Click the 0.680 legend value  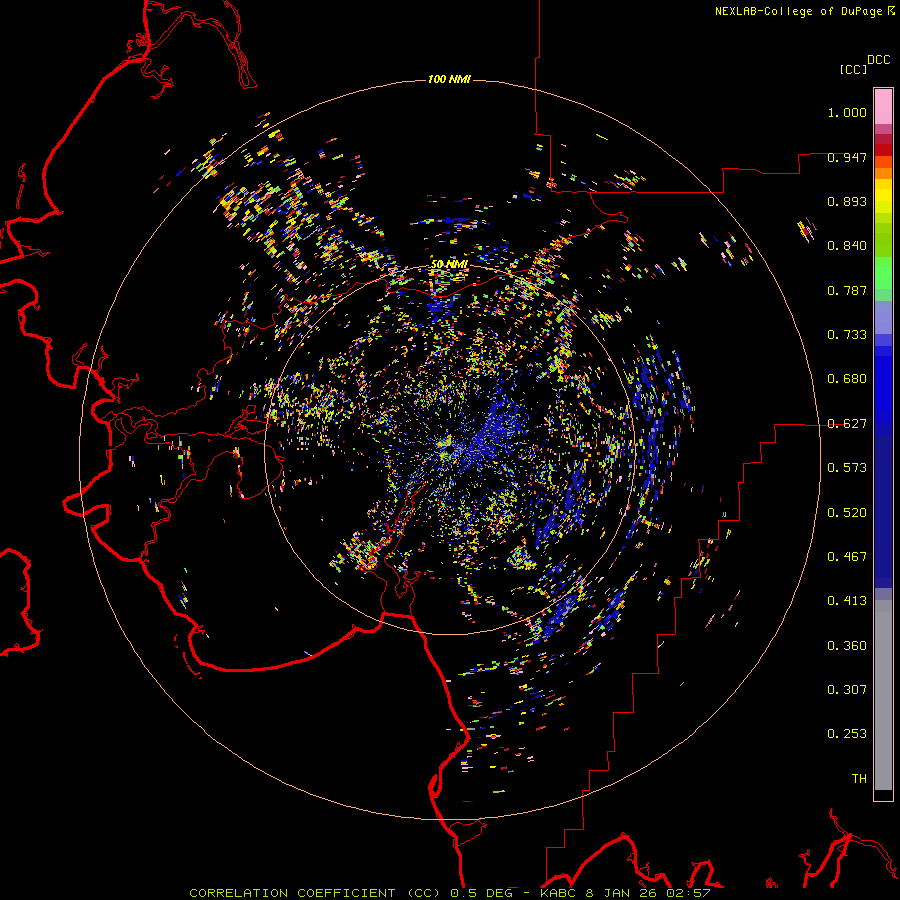pyautogui.click(x=847, y=379)
